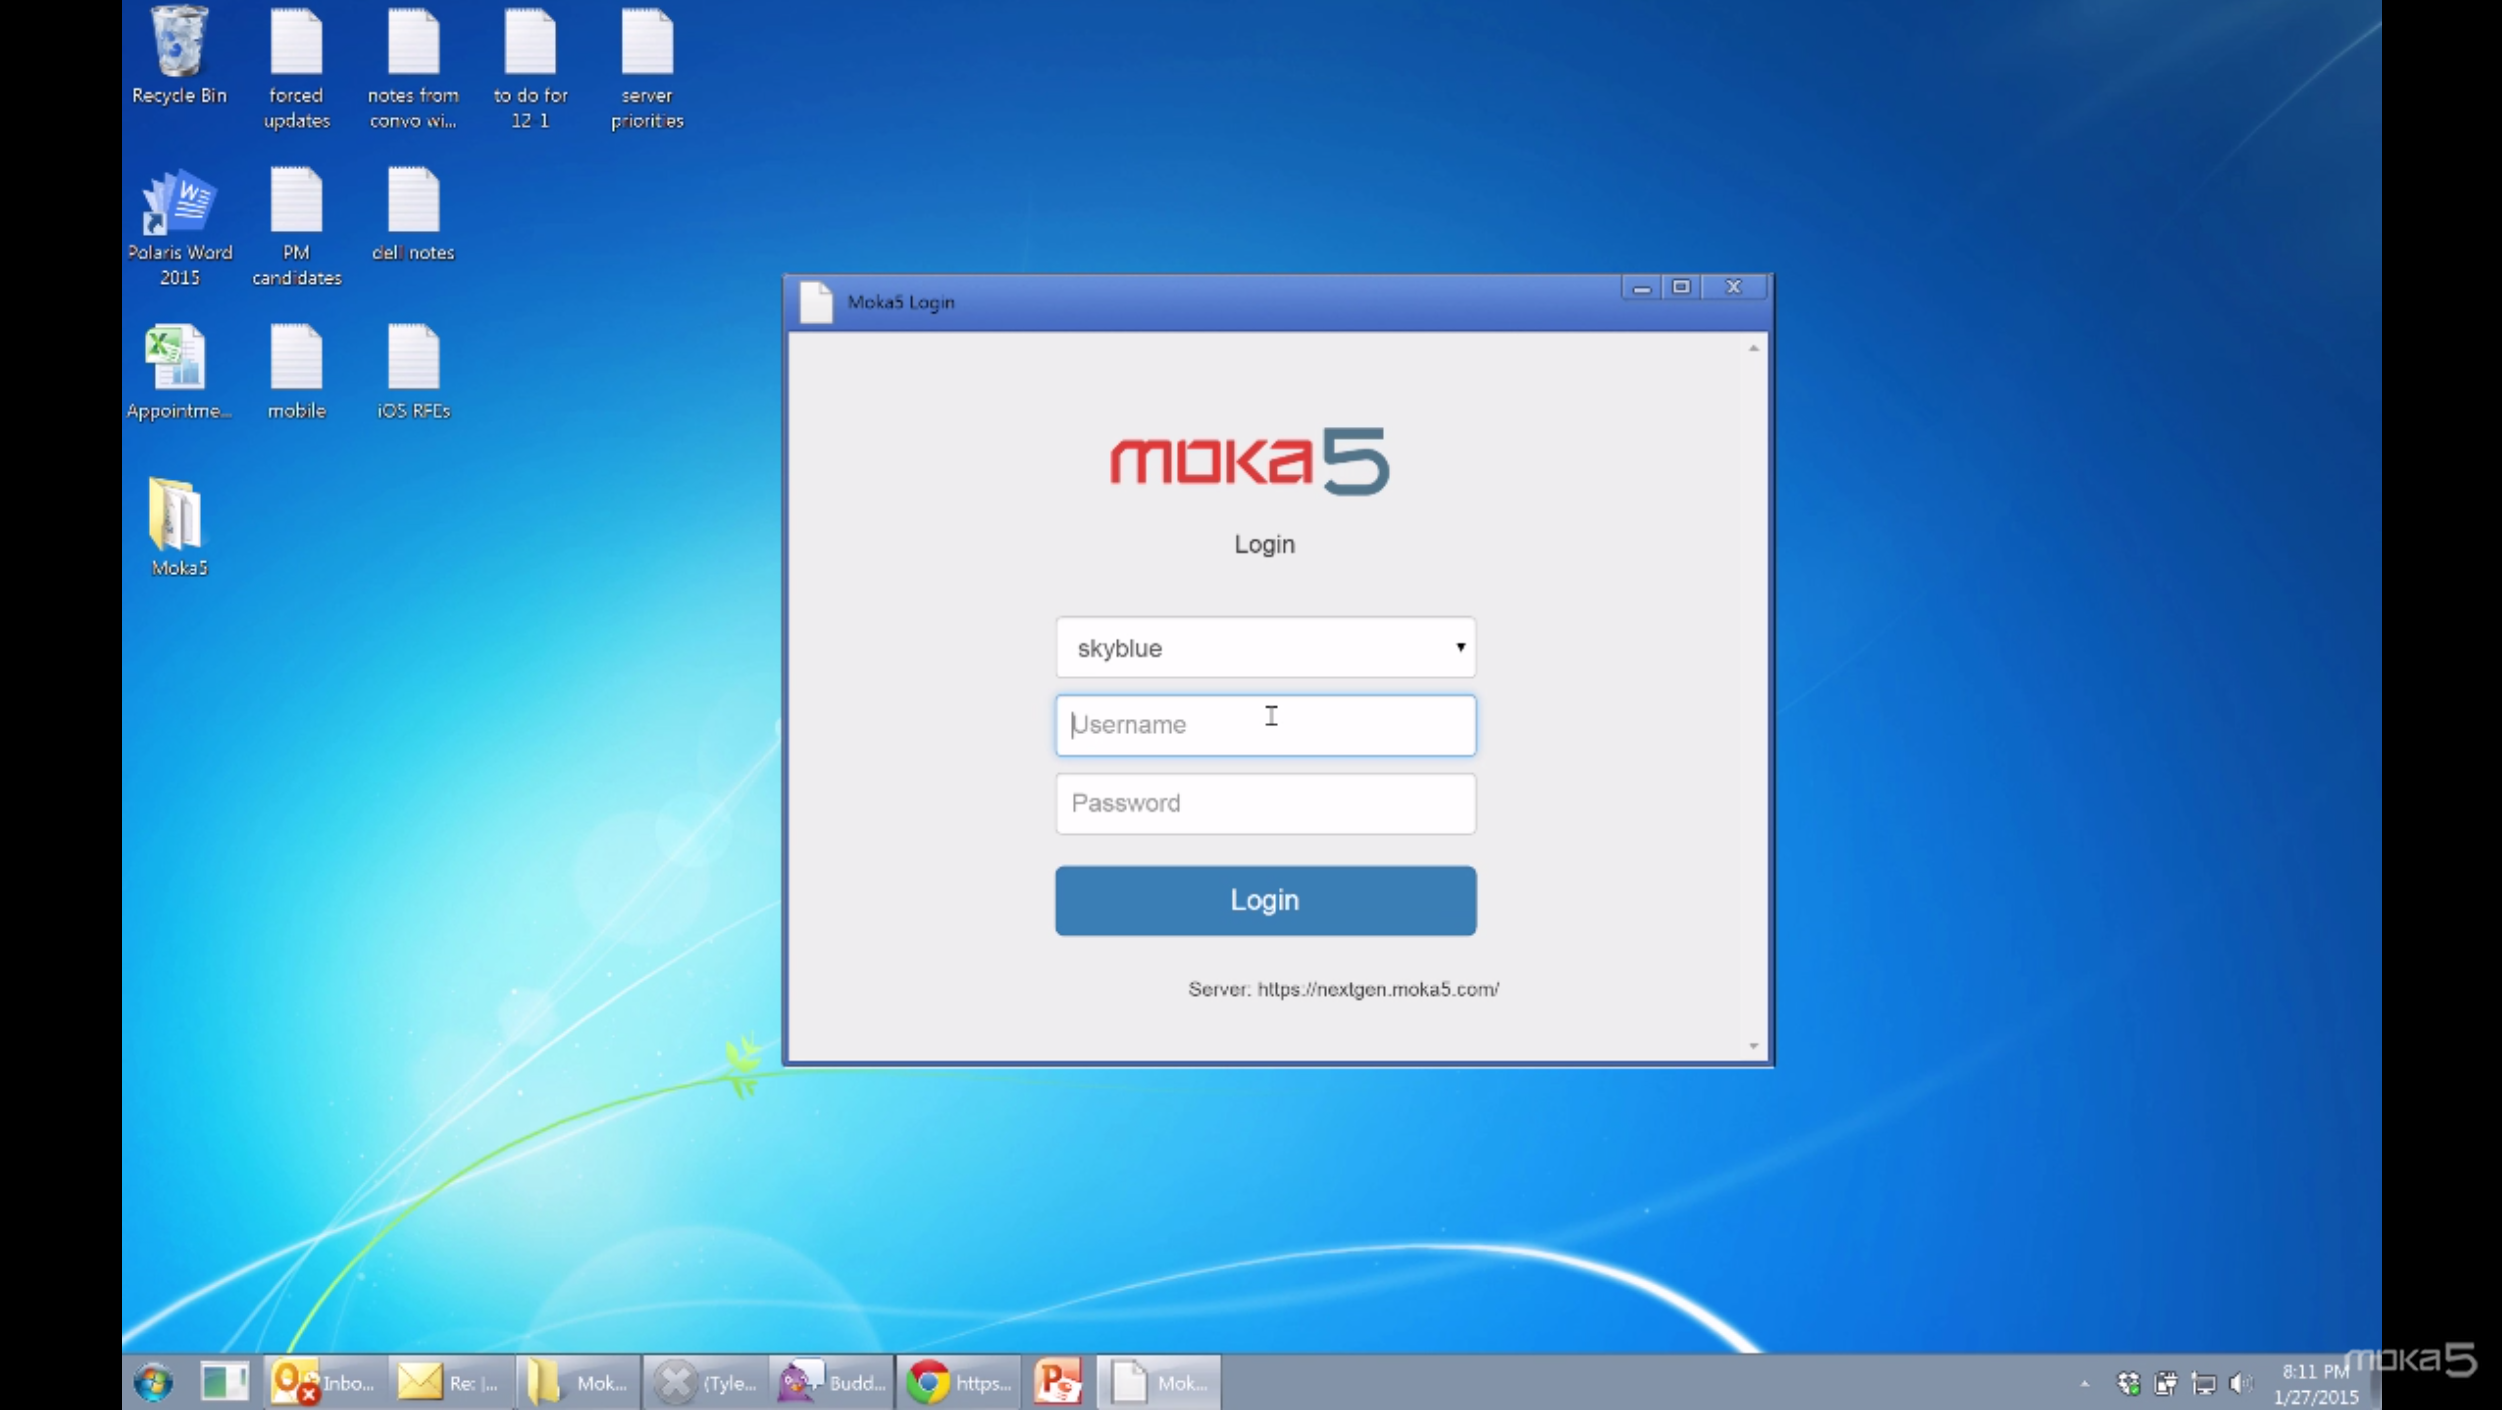The image size is (2502, 1410).
Task: Select the 'mobile' desktop file
Action: (x=296, y=372)
